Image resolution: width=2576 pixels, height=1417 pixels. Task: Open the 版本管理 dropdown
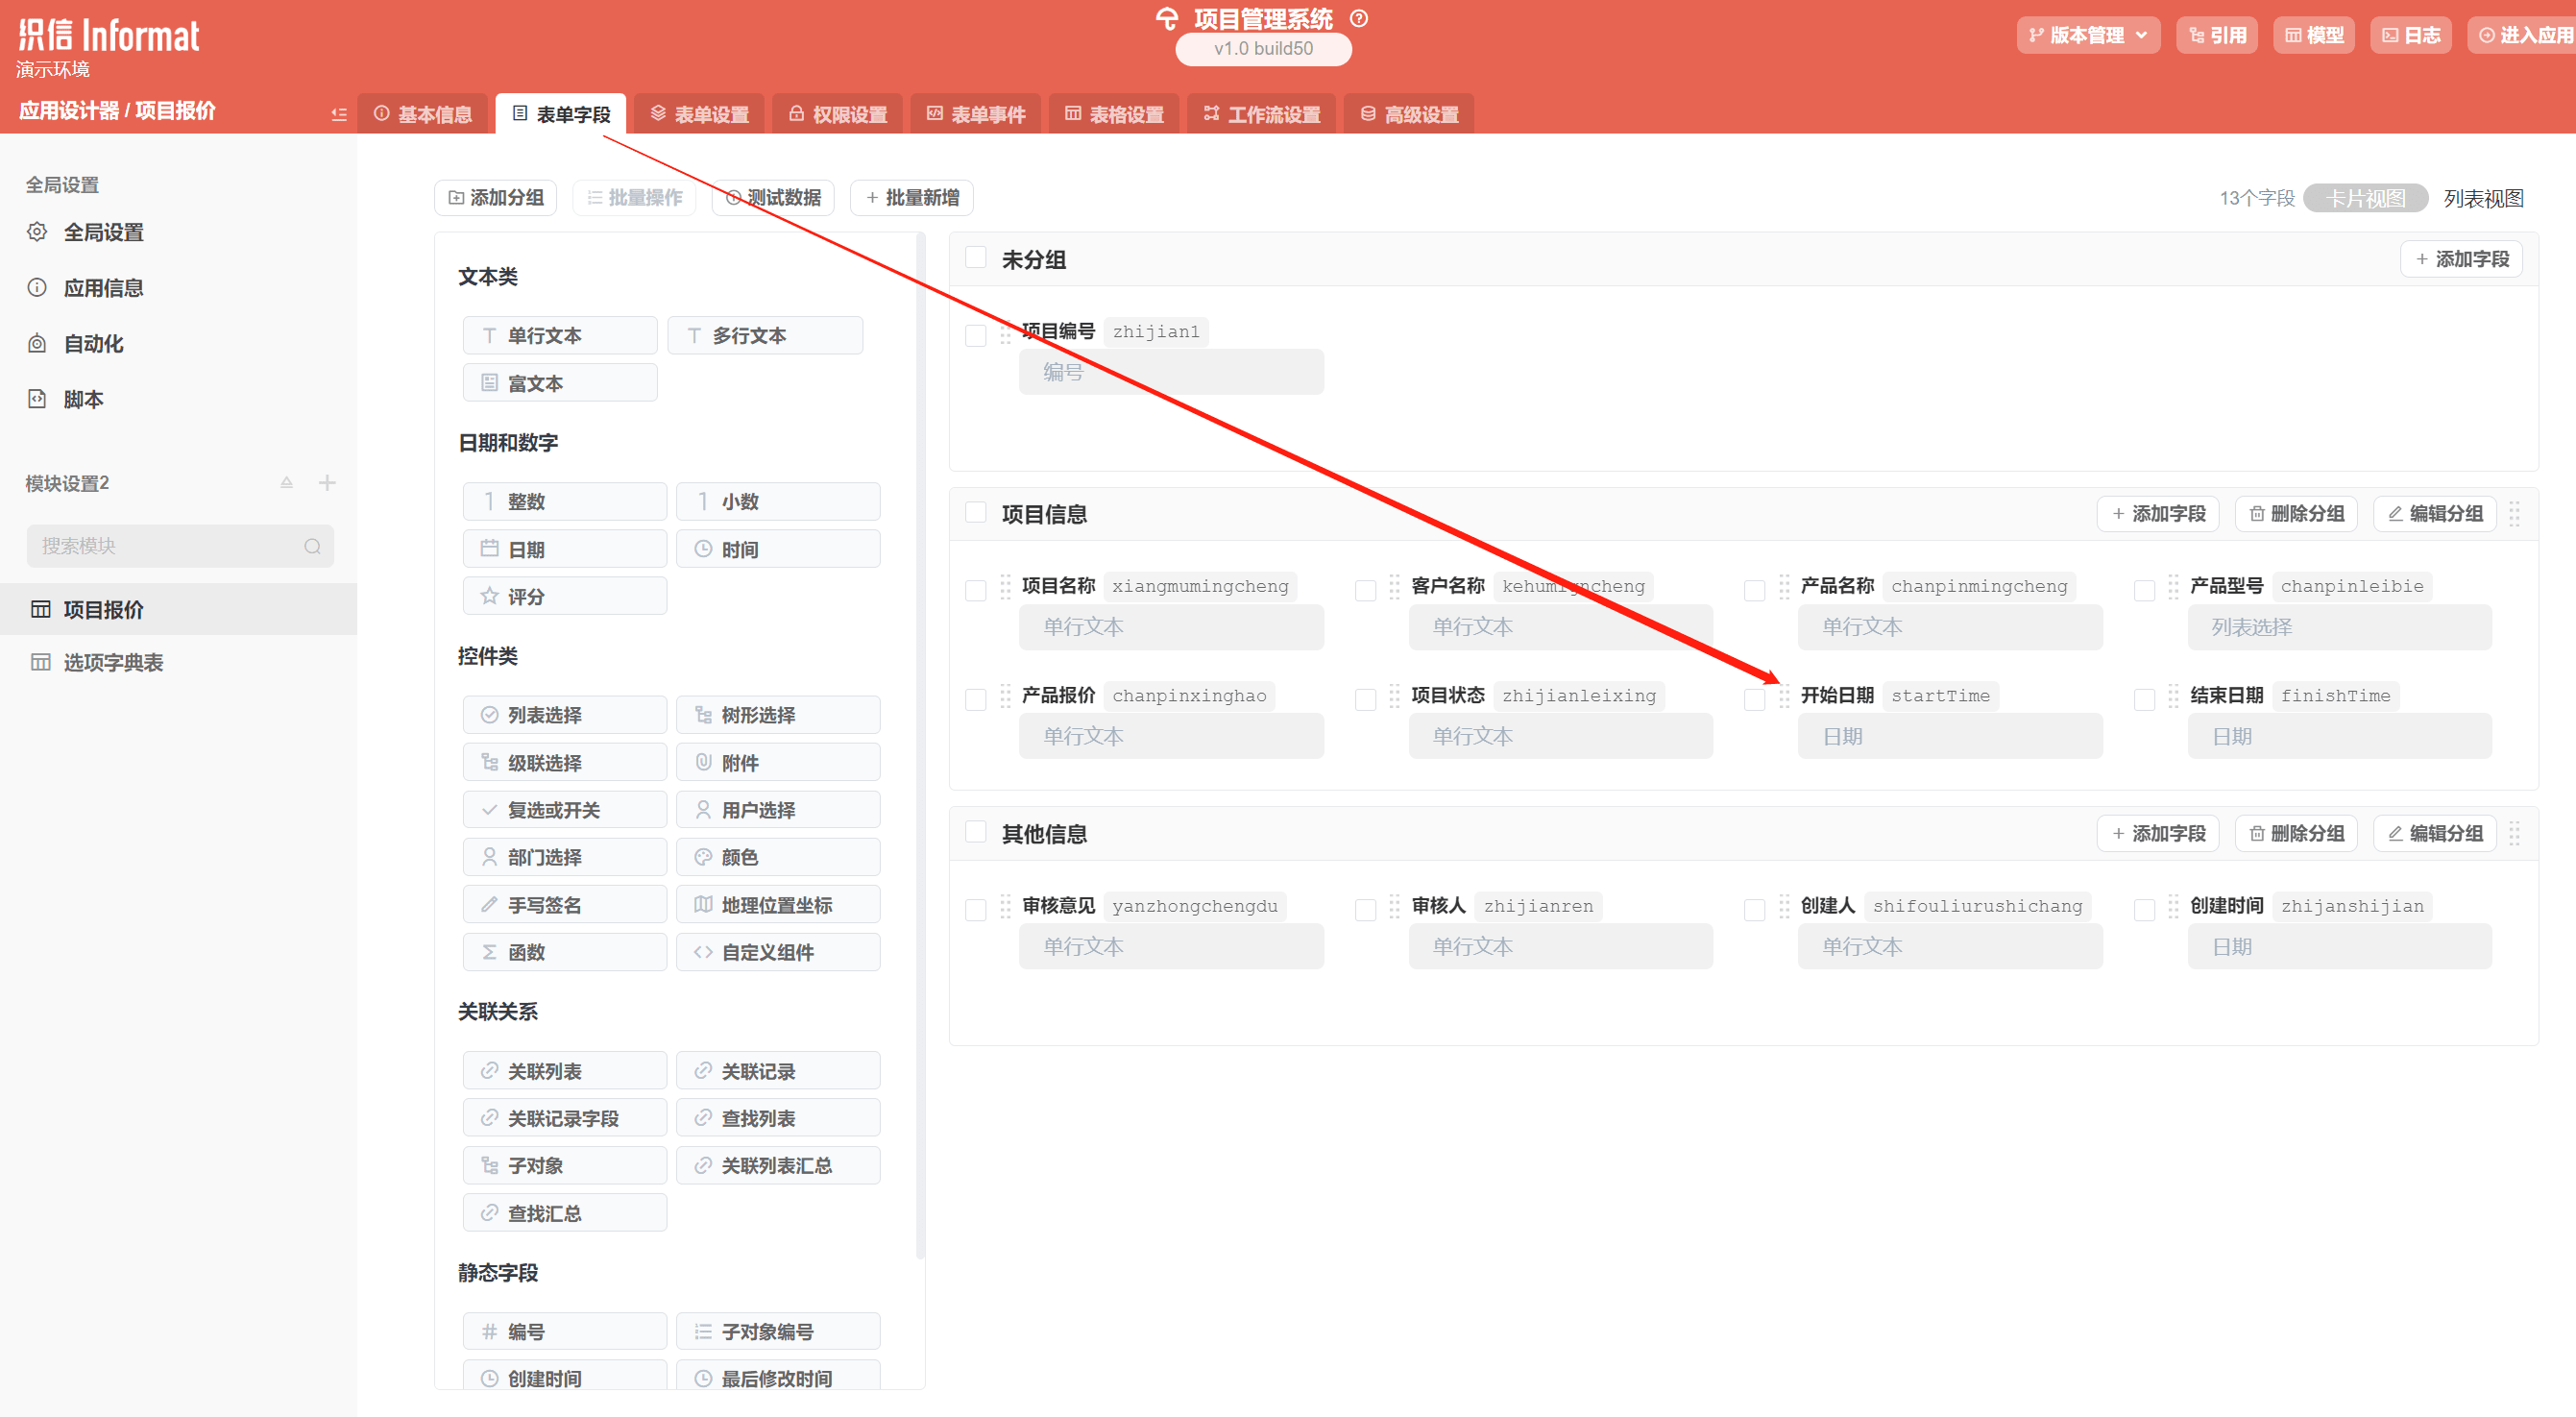pos(2087,35)
